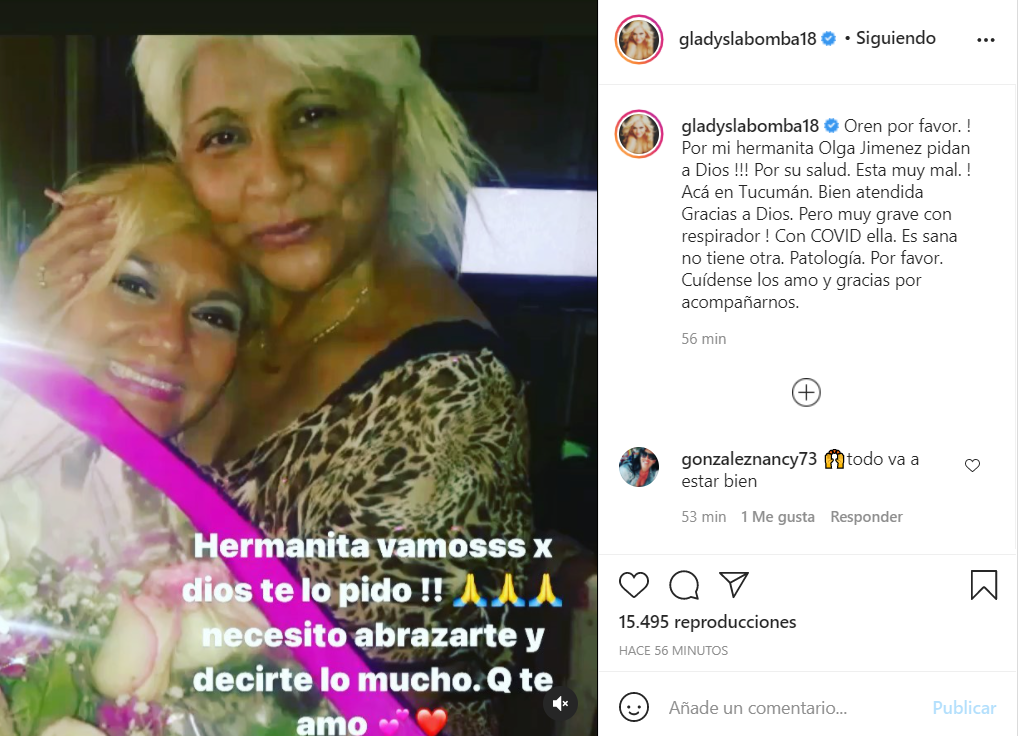Save the post with the bookmark icon
Screen dimensions: 1018x736
[x=984, y=585]
